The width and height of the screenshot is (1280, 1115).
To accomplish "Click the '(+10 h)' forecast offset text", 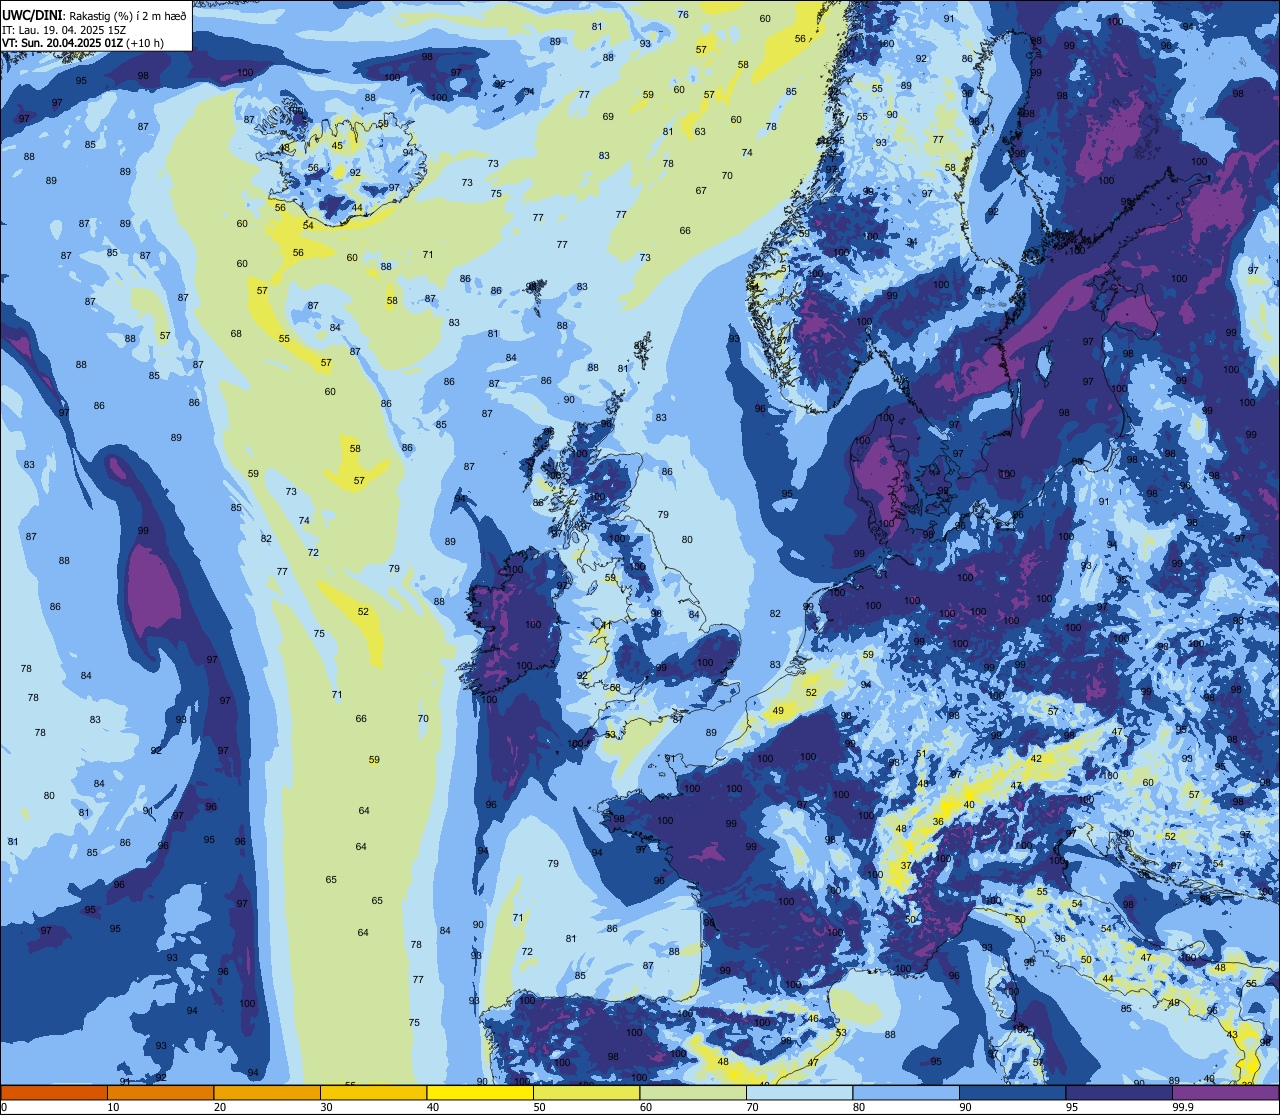I will click(145, 43).
